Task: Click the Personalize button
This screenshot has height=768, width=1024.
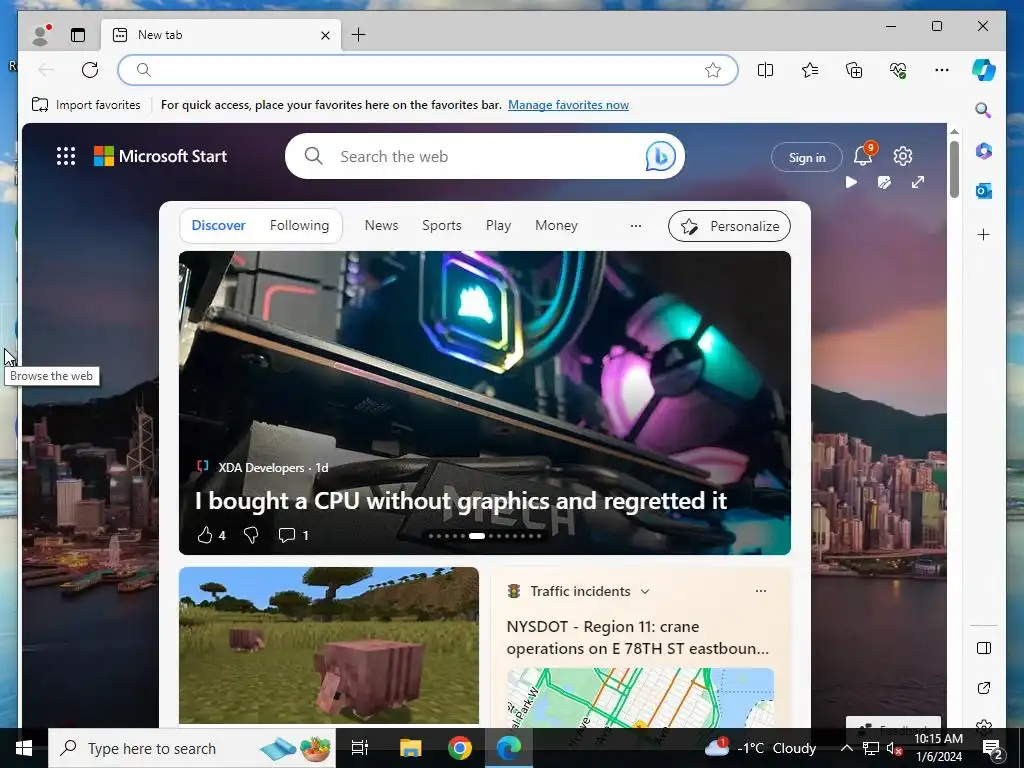Action: [729, 226]
